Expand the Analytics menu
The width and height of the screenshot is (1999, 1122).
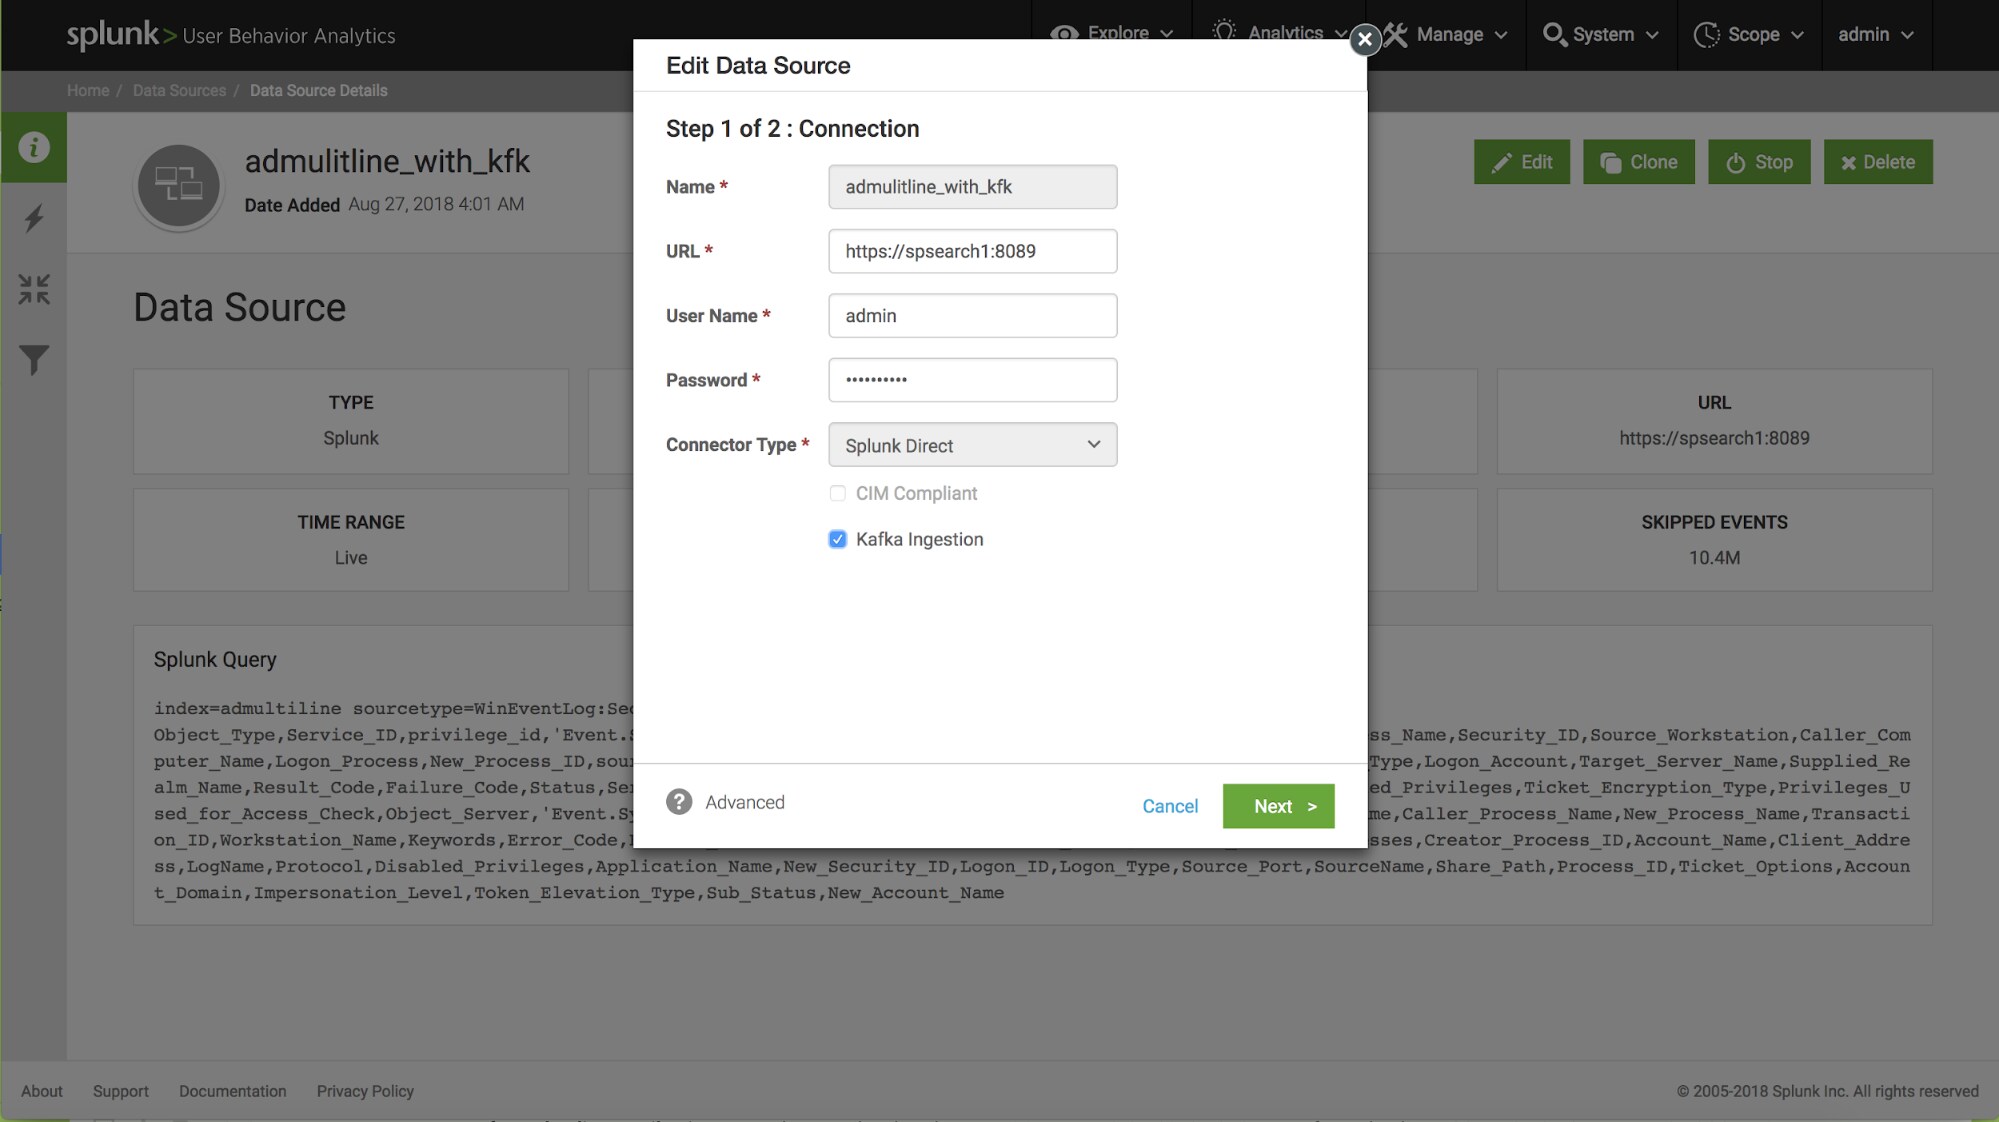(1278, 33)
